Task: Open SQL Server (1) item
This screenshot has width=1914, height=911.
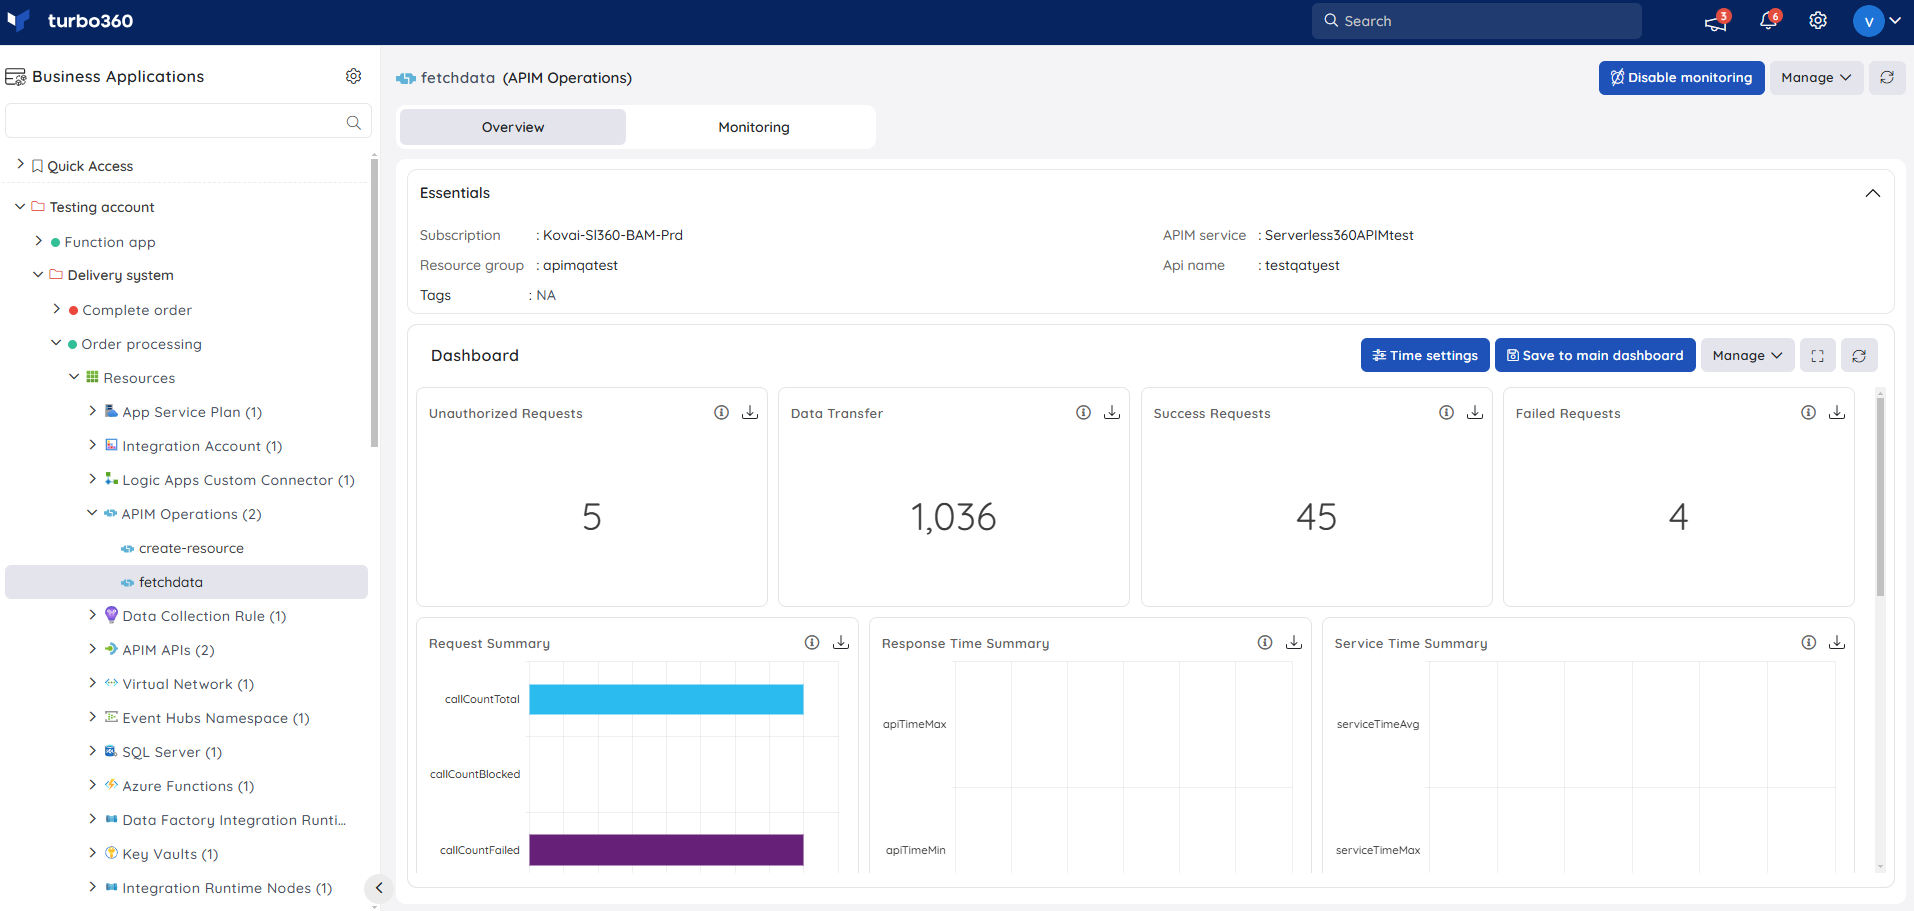Action: click(x=172, y=752)
